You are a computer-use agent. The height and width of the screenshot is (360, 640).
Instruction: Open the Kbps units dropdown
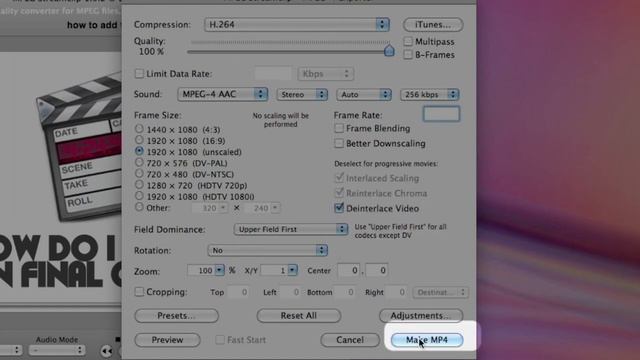[326, 74]
